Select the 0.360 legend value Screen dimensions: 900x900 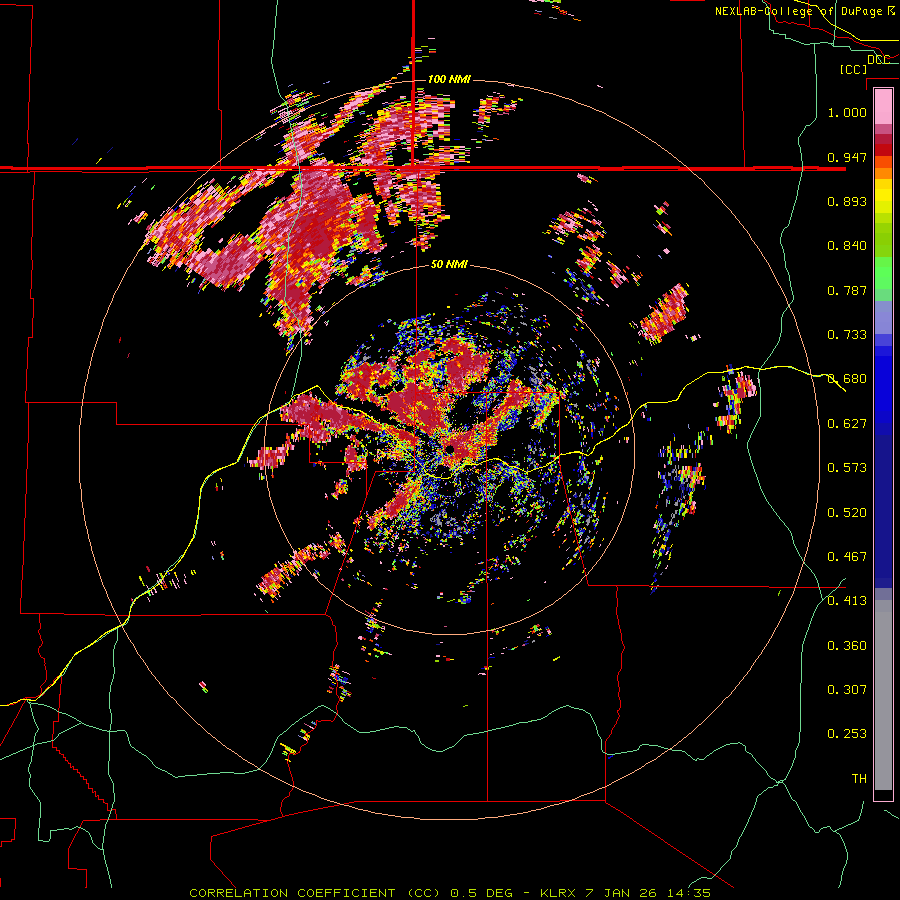(x=847, y=646)
